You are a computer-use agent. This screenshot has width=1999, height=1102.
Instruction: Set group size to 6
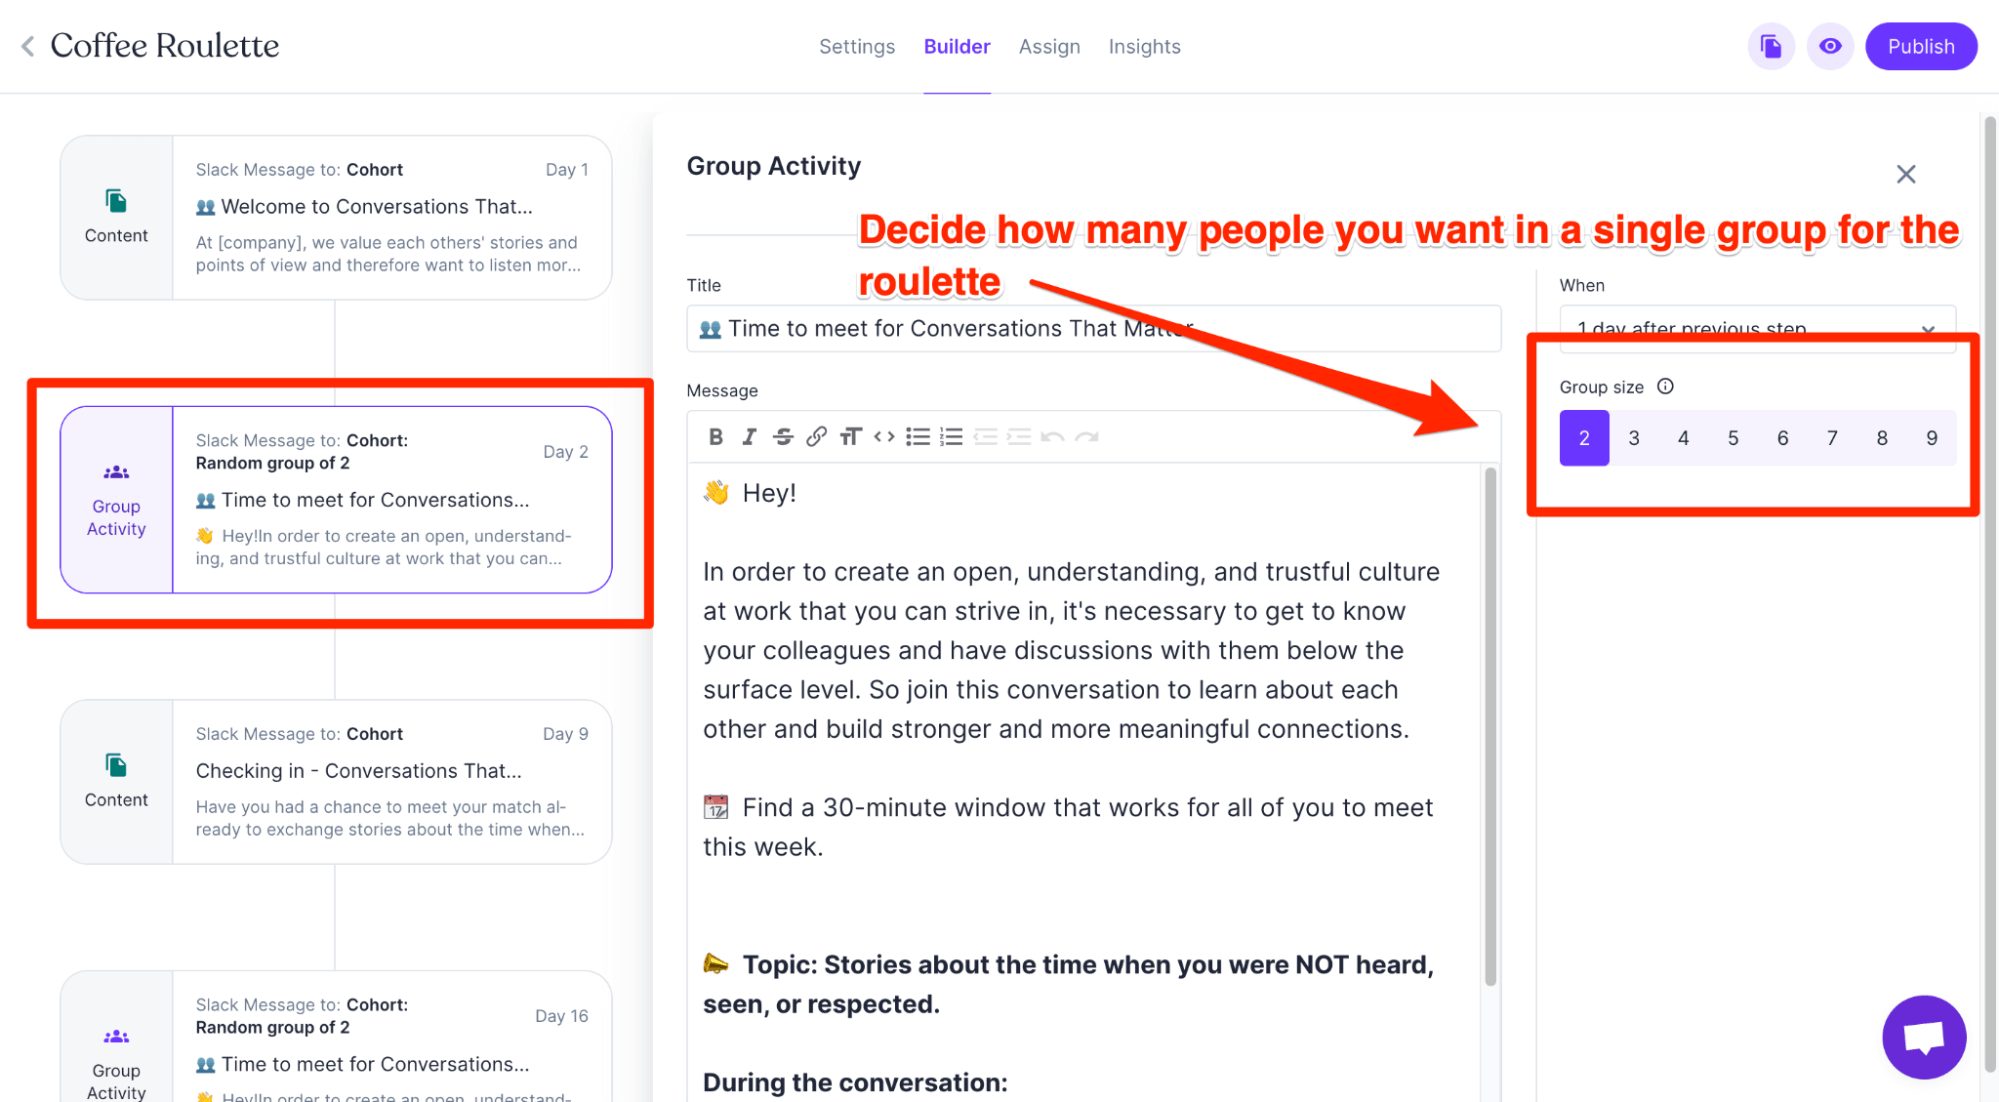click(x=1782, y=438)
